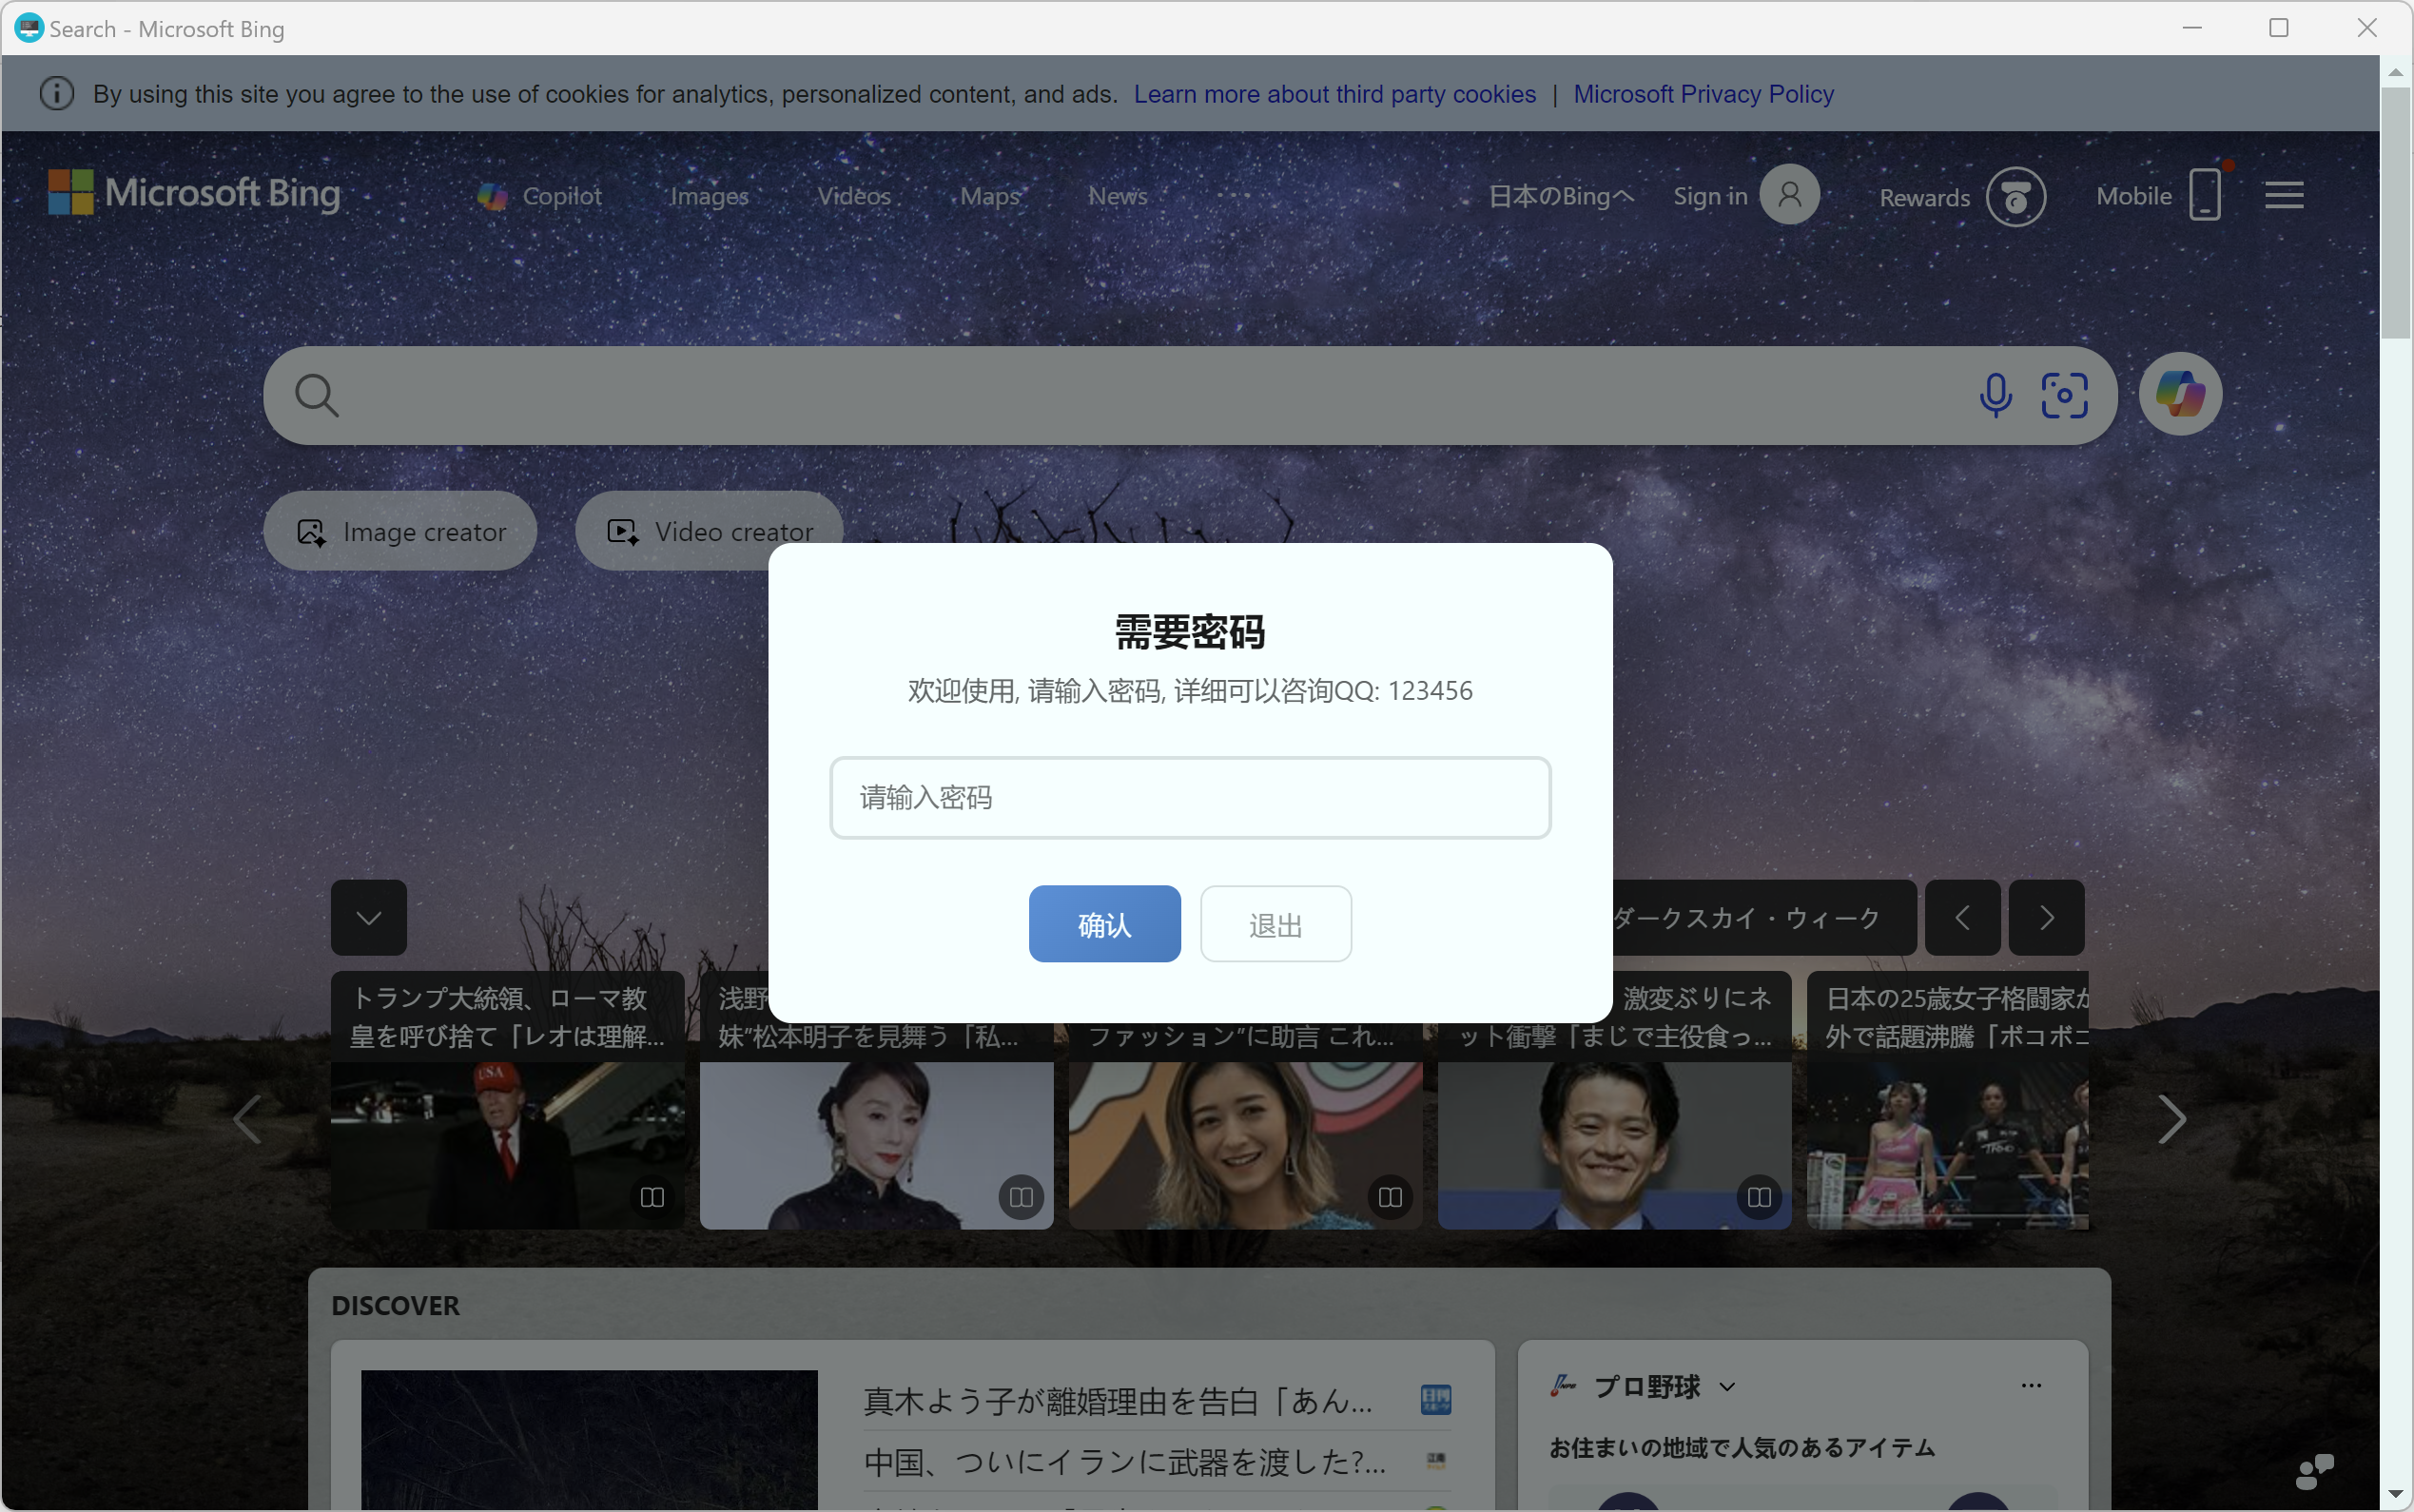Image resolution: width=2414 pixels, height=1512 pixels.
Task: Open the プロ野球 dropdown in Discover
Action: [x=1726, y=1386]
